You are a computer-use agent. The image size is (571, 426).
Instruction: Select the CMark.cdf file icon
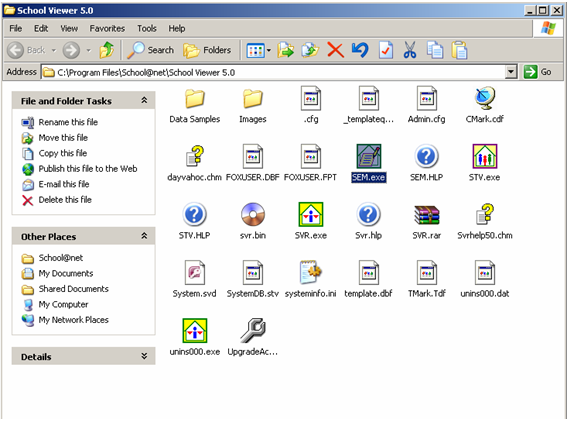click(485, 98)
